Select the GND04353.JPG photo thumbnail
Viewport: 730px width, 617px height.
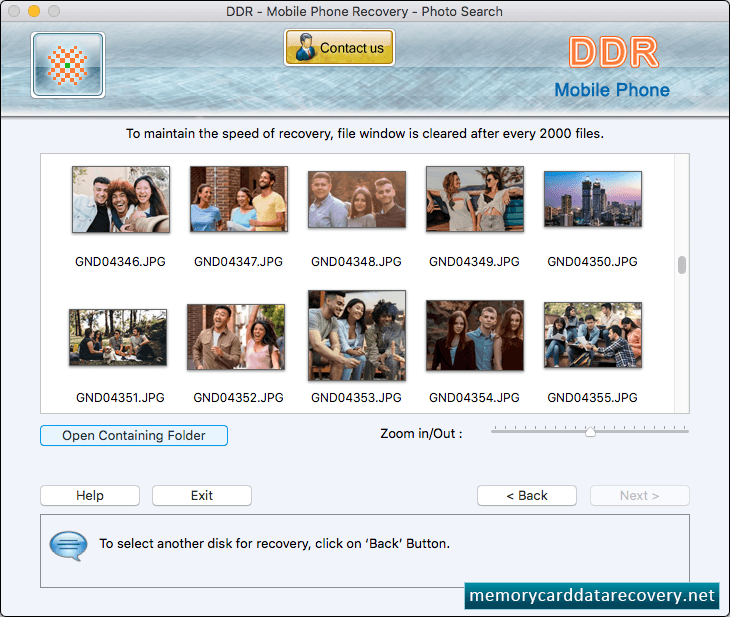(357, 335)
